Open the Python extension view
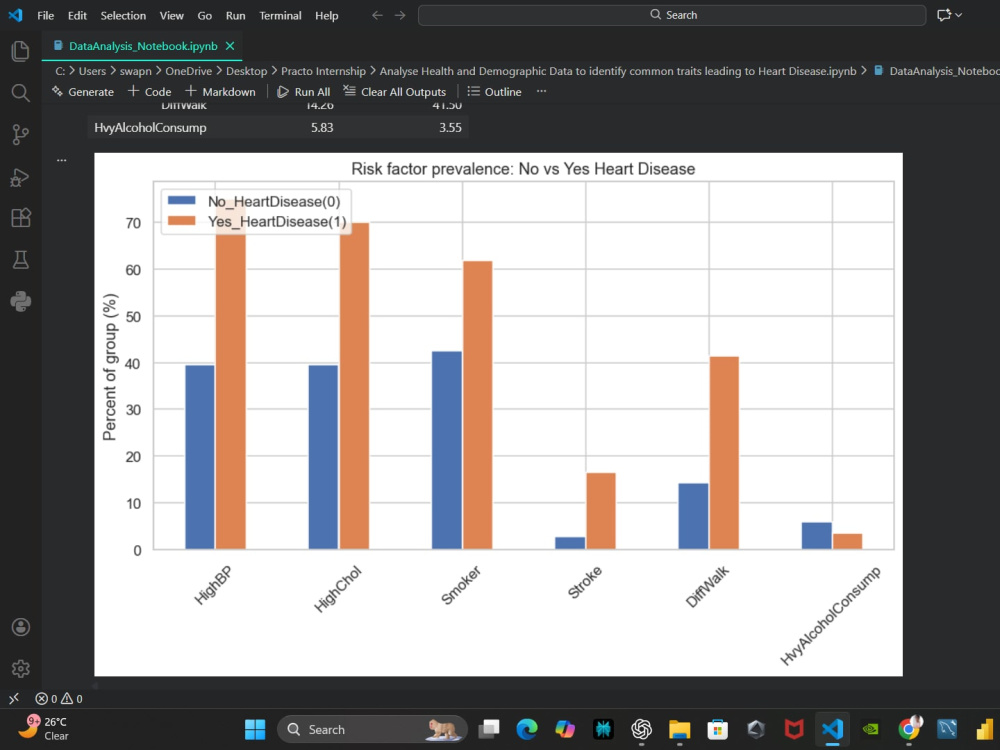Screen dimensions: 1000x750 pyautogui.click(x=20, y=301)
